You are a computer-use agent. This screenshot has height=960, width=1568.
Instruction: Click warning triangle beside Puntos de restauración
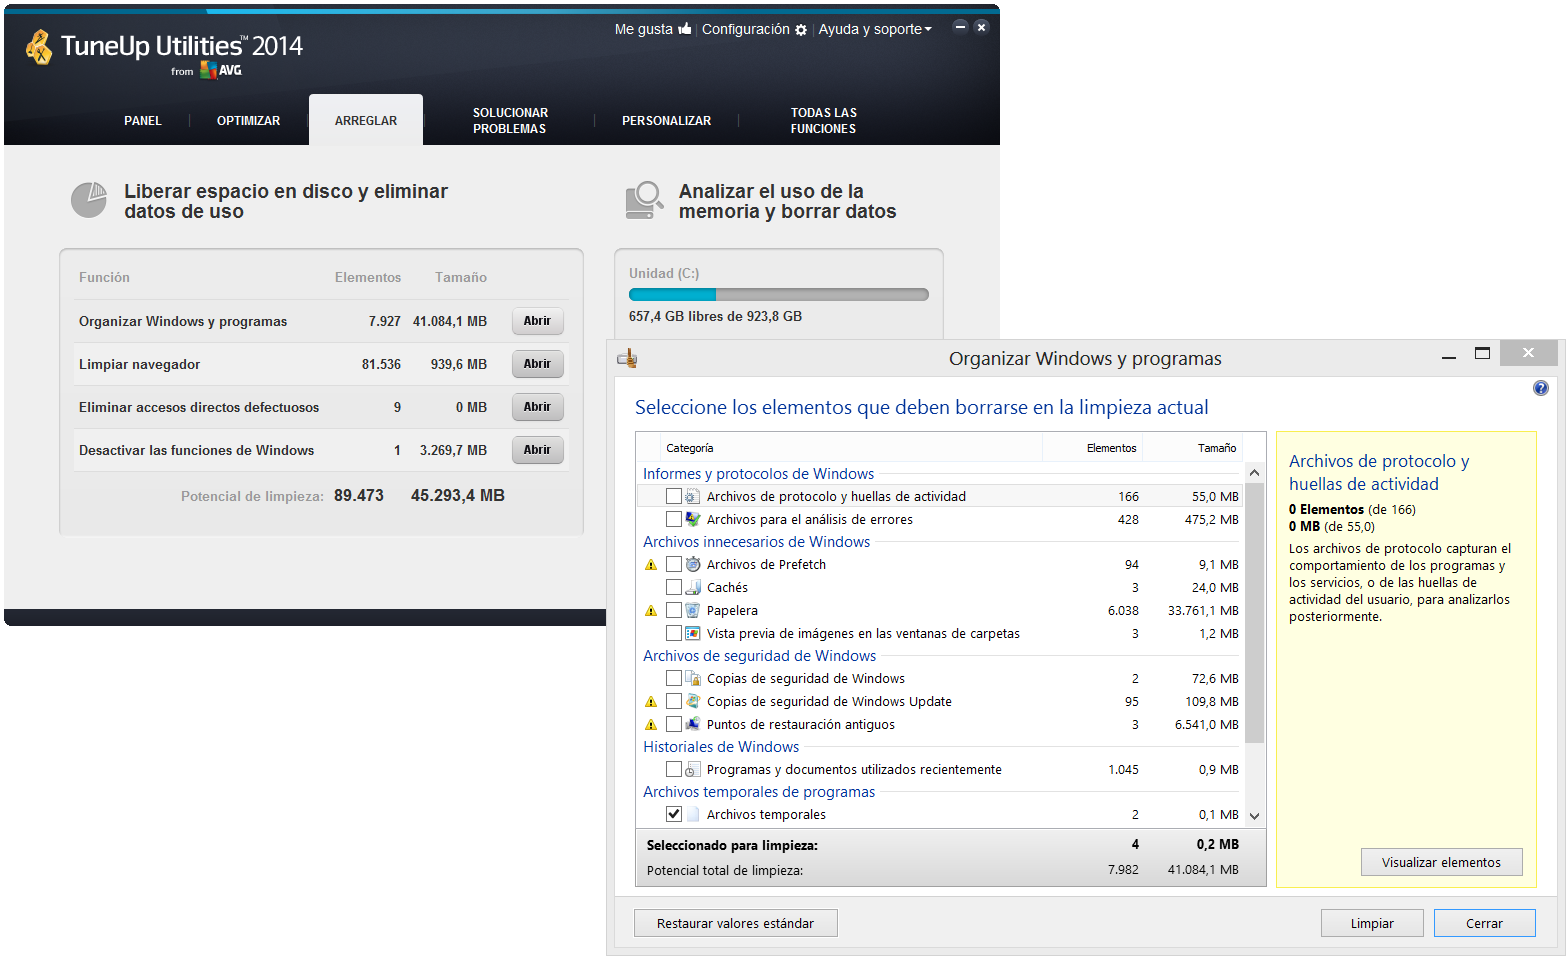tap(651, 725)
